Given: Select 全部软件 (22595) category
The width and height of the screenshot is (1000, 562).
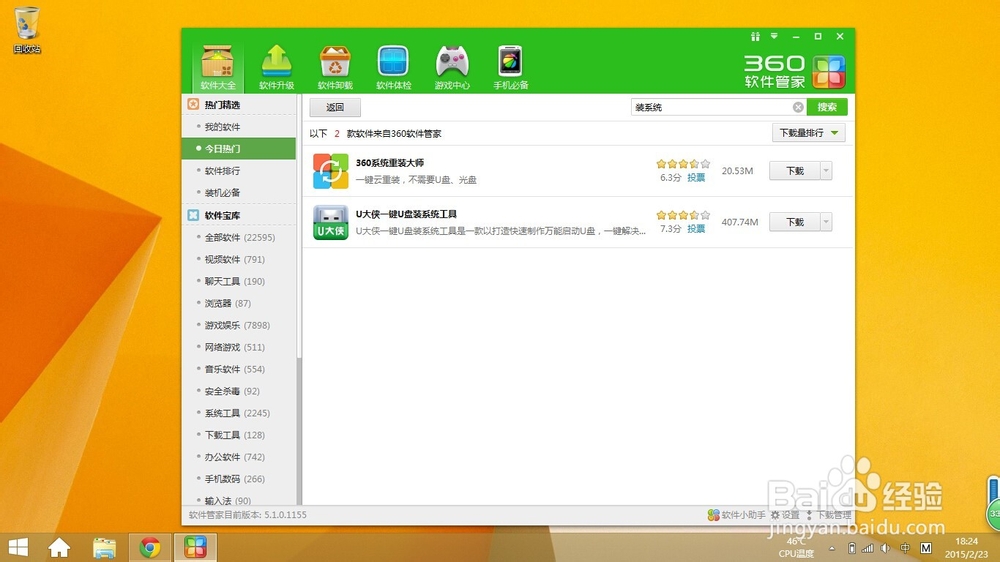Looking at the screenshot, I should 239,237.
